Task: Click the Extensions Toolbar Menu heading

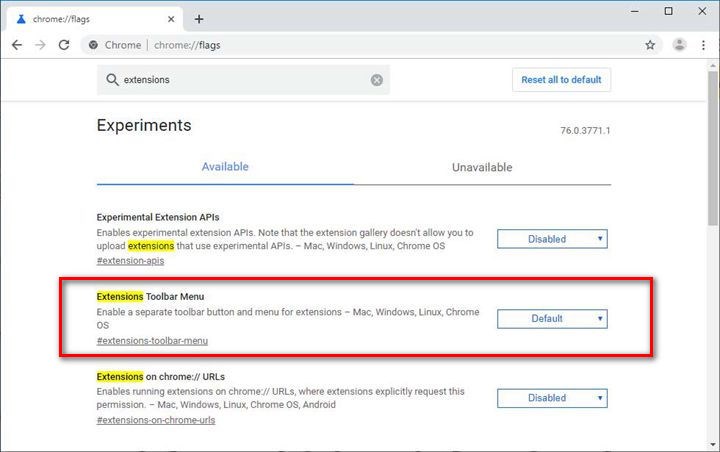Action: pyautogui.click(x=150, y=297)
